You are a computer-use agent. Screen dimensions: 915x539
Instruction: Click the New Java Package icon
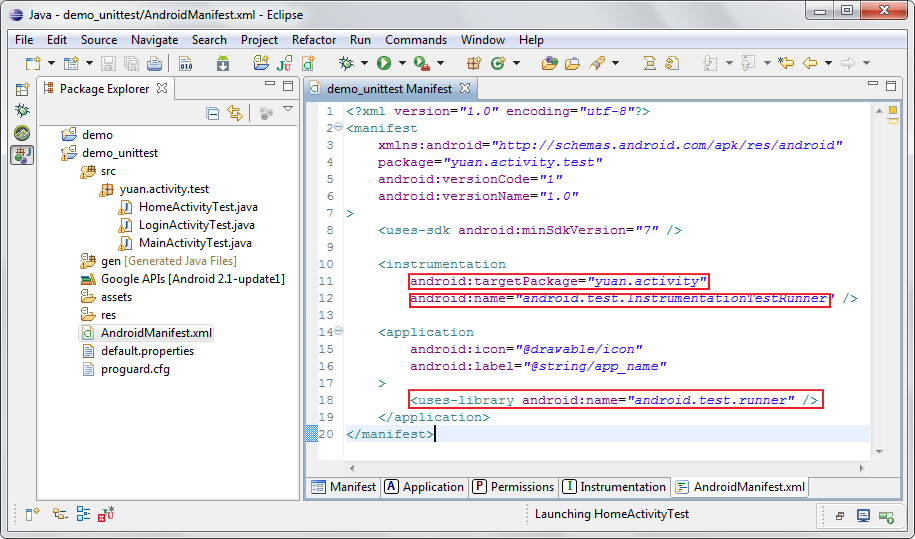pyautogui.click(x=474, y=63)
